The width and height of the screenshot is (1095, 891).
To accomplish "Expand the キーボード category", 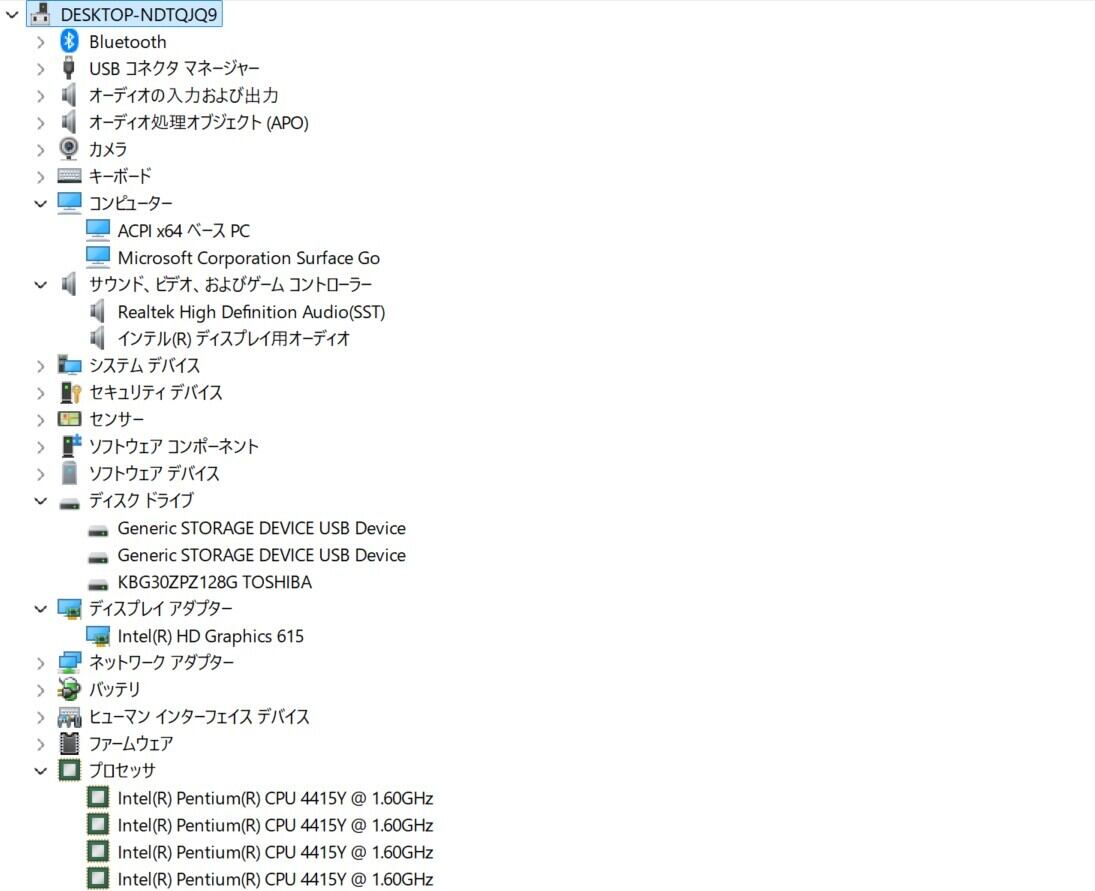I will click(41, 177).
